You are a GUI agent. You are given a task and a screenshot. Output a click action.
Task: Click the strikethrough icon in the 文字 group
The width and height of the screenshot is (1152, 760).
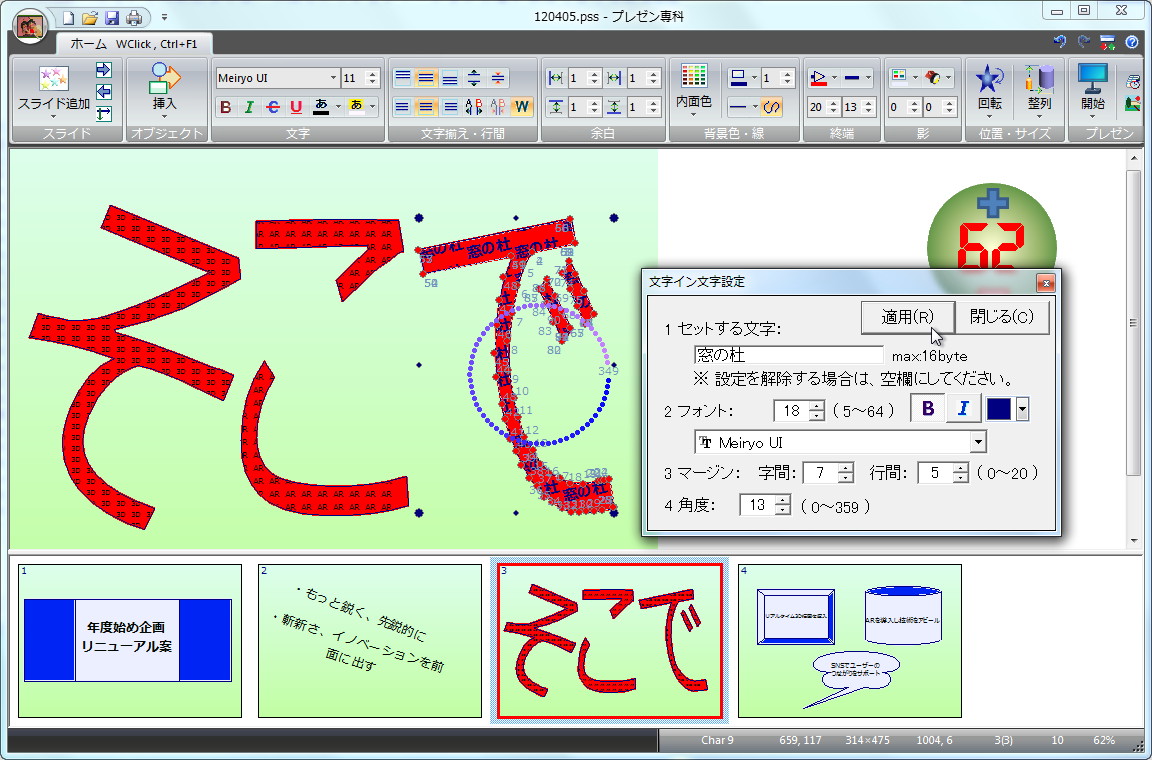tap(271, 106)
